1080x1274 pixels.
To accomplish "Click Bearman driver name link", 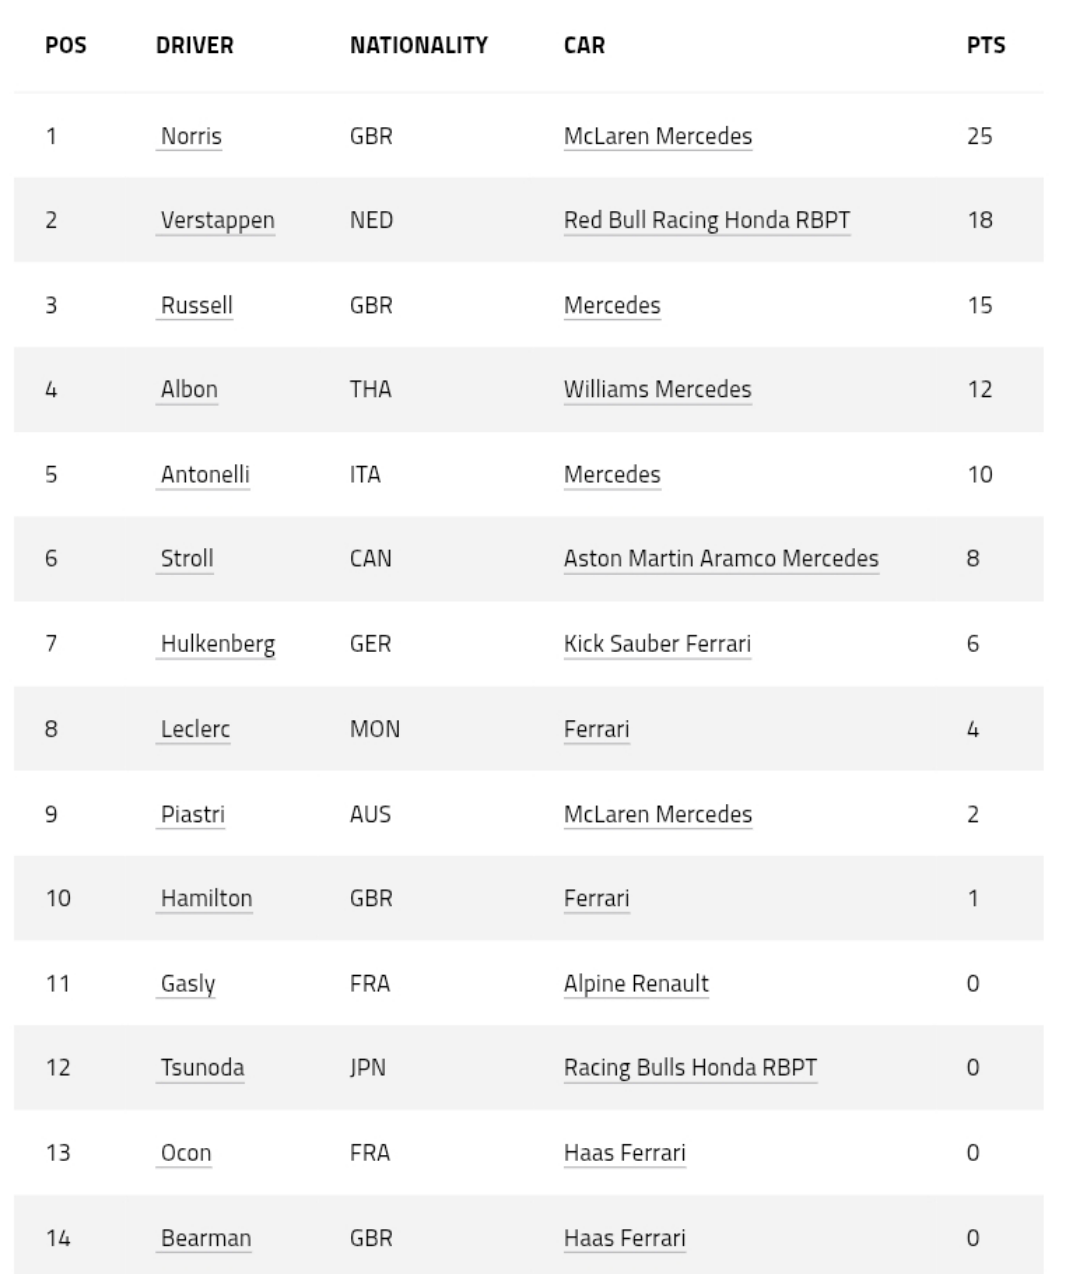I will [205, 1238].
